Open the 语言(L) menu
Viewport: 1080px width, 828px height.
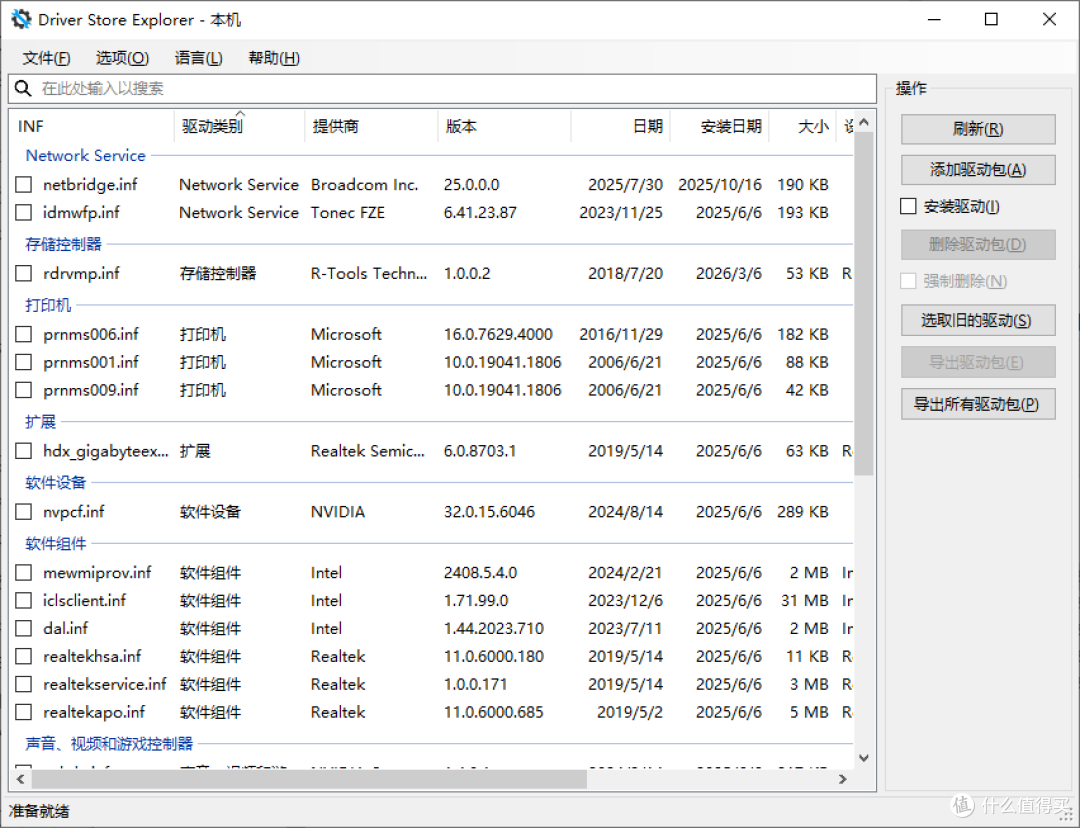[198, 58]
